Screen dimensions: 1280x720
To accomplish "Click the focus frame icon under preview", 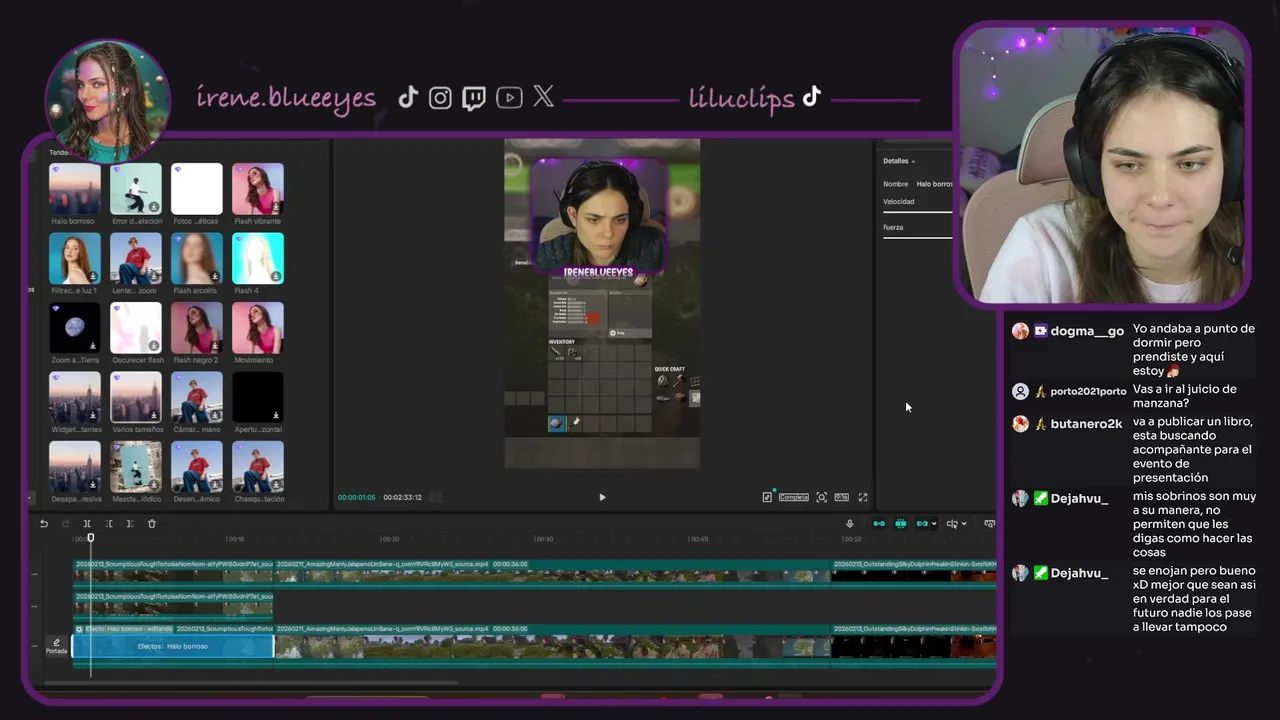I will click(x=821, y=497).
